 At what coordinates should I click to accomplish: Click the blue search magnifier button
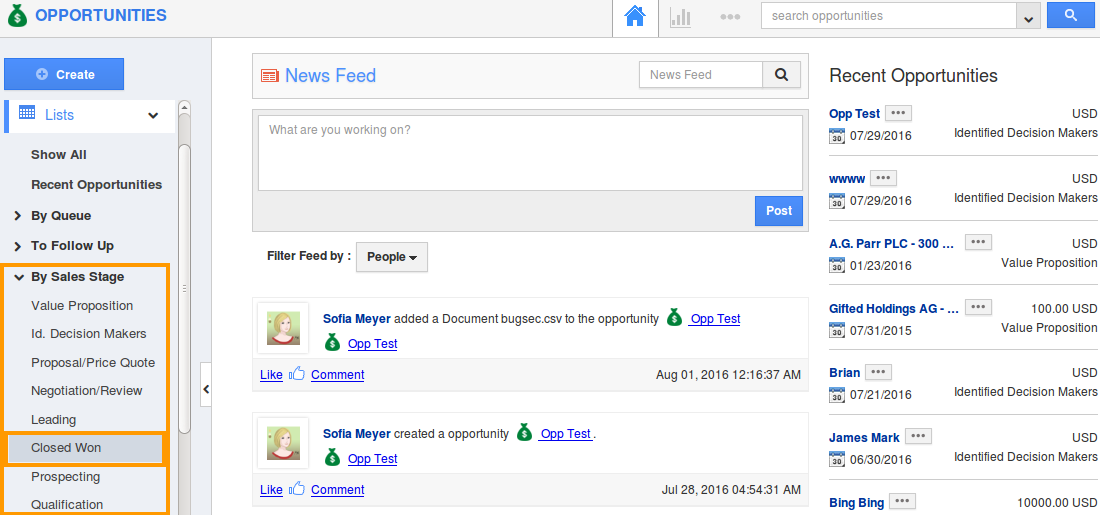coord(1070,16)
